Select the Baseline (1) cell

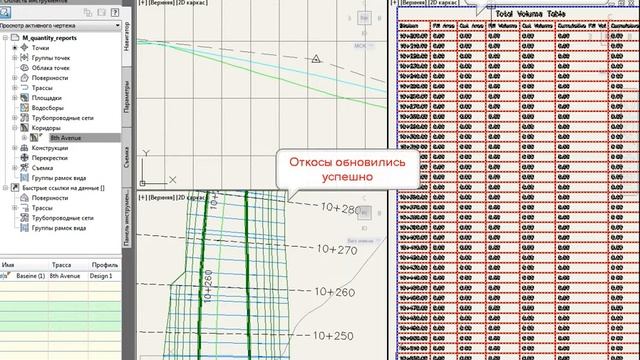pyautogui.click(x=31, y=276)
